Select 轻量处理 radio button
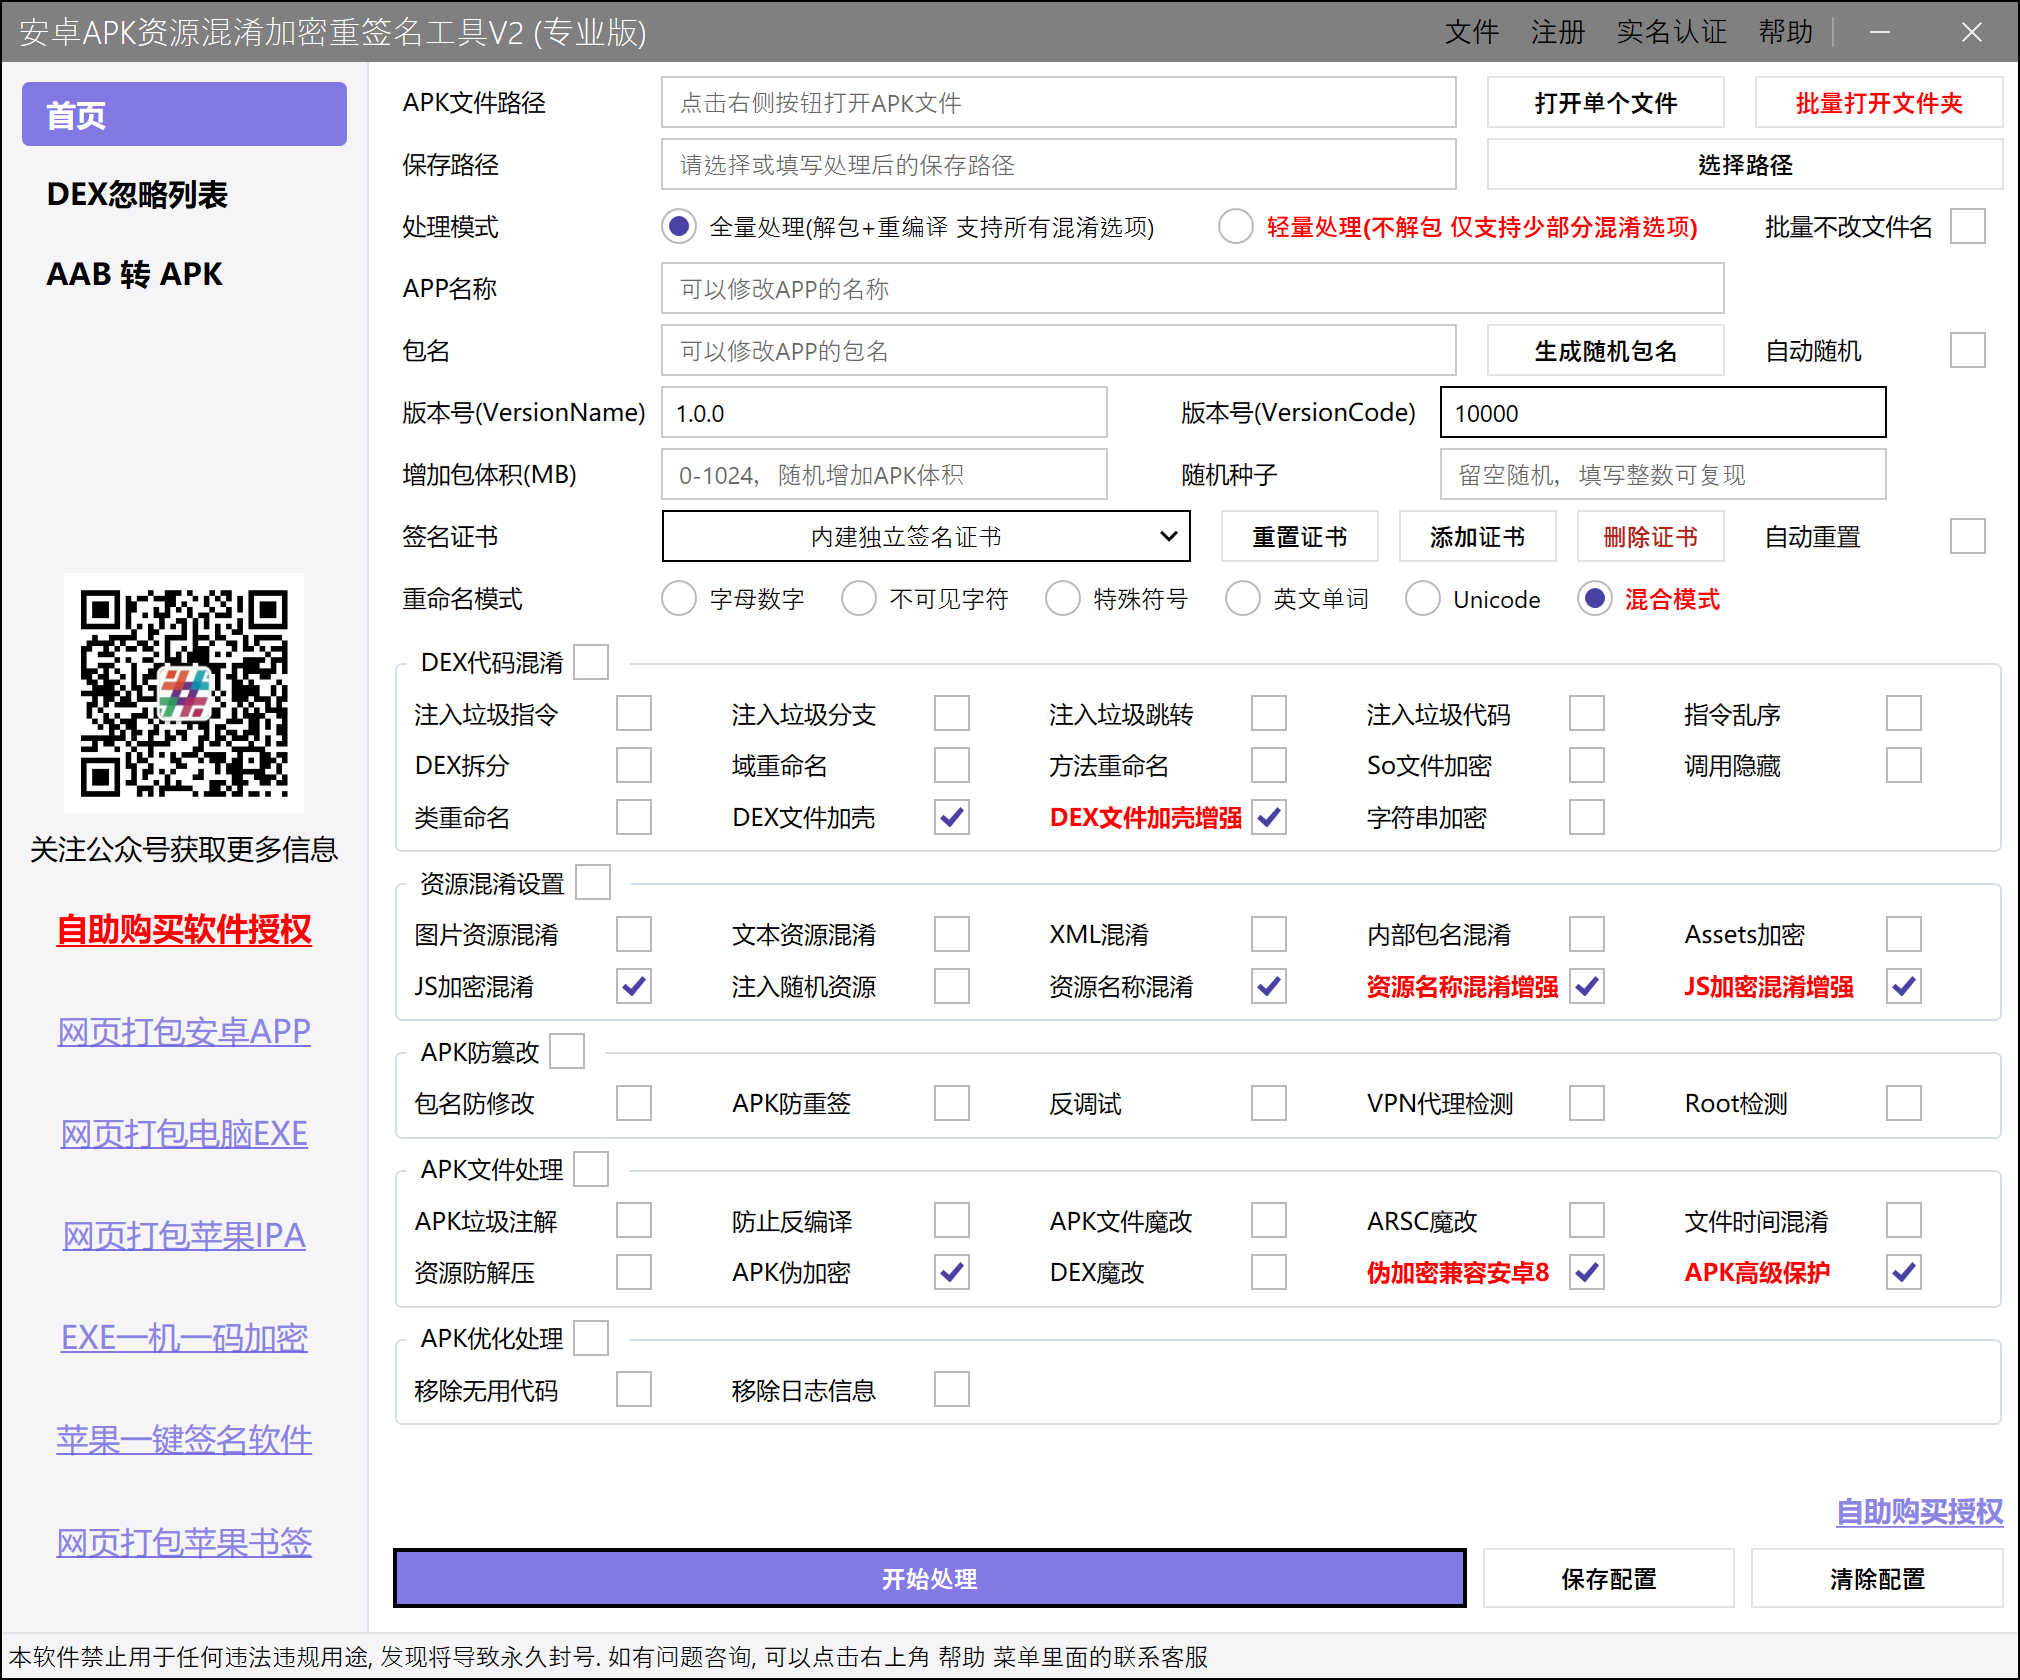Screen dimensions: 2020x1680 1236,227
